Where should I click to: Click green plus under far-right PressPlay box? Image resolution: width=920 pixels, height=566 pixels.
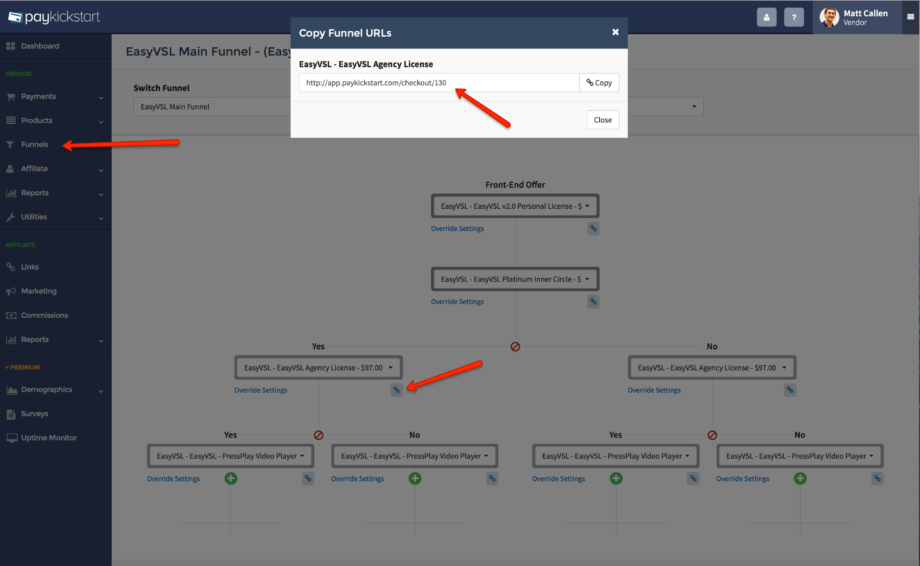coord(800,479)
